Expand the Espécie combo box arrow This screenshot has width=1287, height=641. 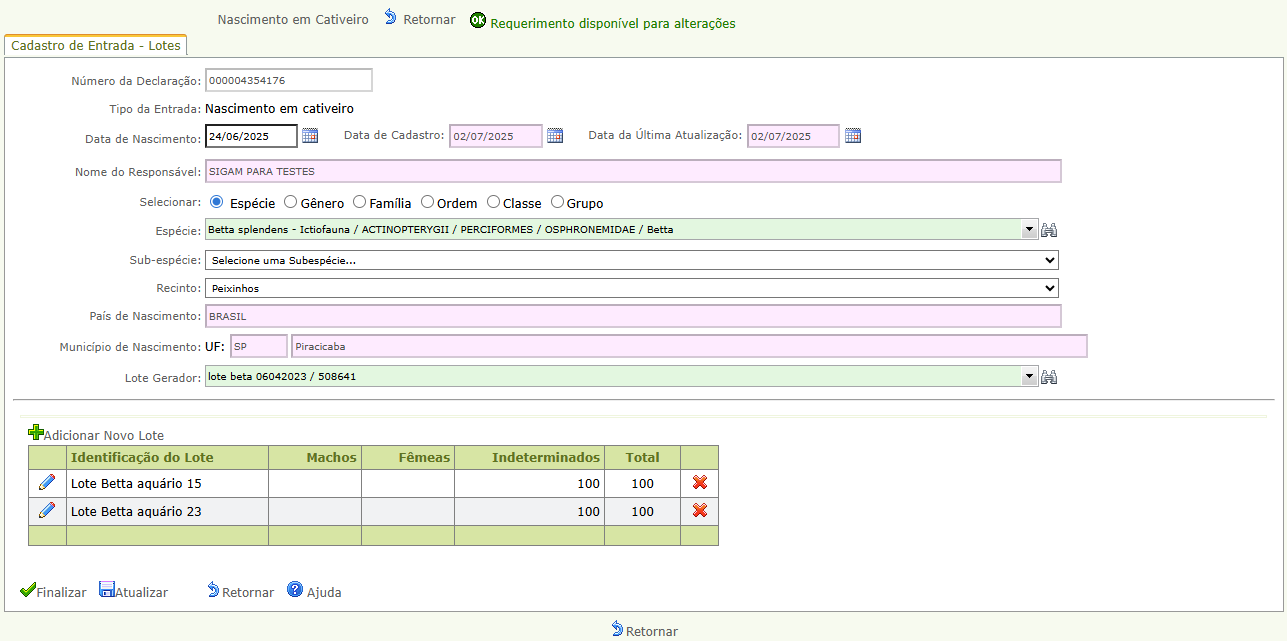tap(1030, 230)
